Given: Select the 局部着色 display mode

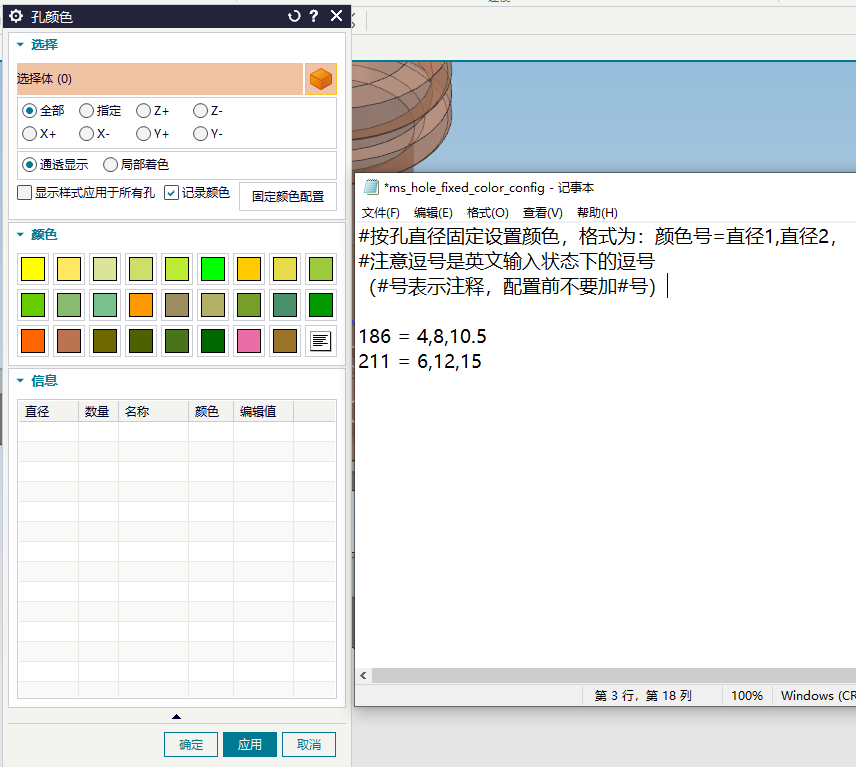Looking at the screenshot, I should point(110,164).
